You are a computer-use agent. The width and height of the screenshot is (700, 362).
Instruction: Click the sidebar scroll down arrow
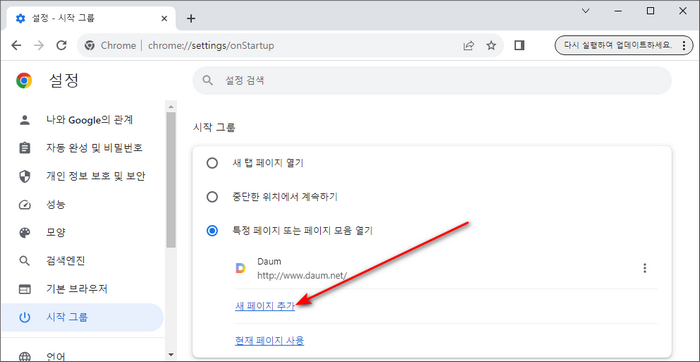171,355
